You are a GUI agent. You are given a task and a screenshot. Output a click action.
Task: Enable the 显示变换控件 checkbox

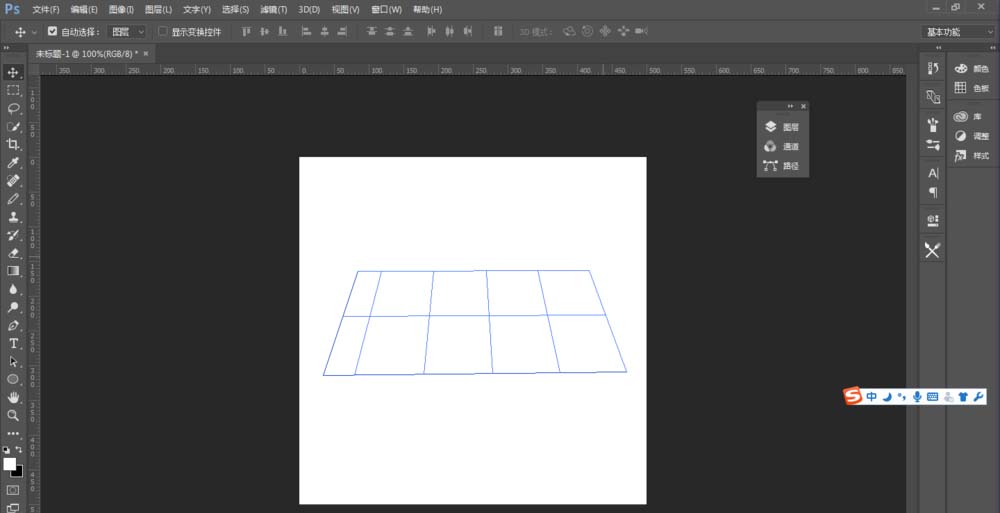pyautogui.click(x=164, y=32)
